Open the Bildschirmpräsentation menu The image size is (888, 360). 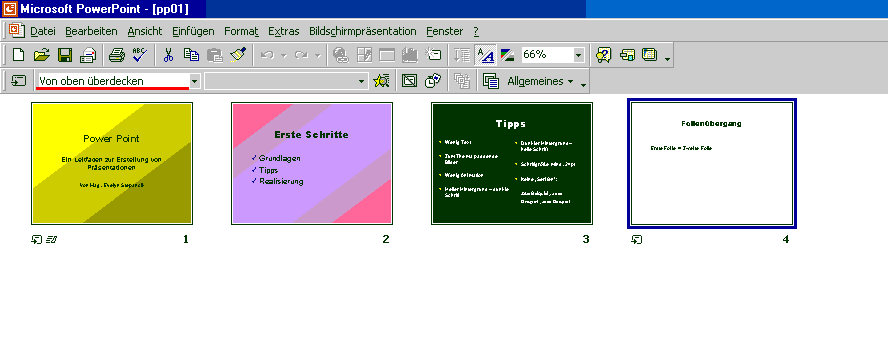click(x=362, y=31)
